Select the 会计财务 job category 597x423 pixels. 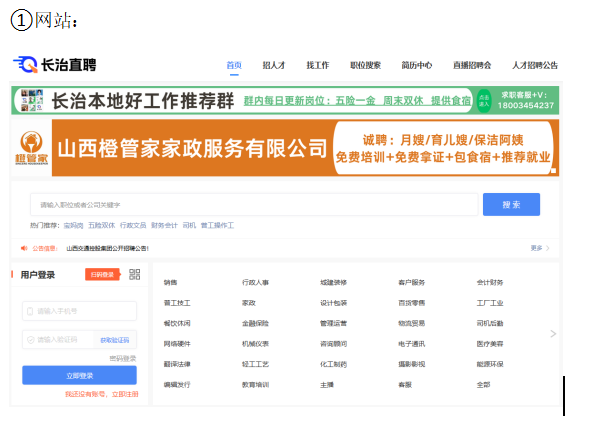coord(490,283)
